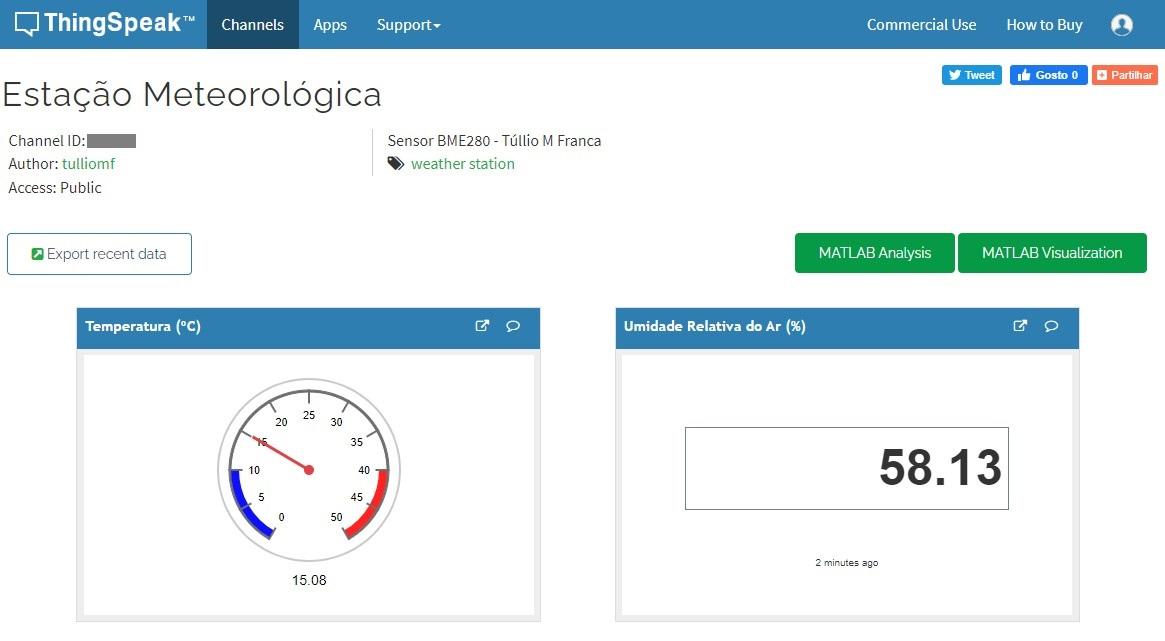Go to the Apps menu item
The image size is (1165, 641).
point(330,25)
